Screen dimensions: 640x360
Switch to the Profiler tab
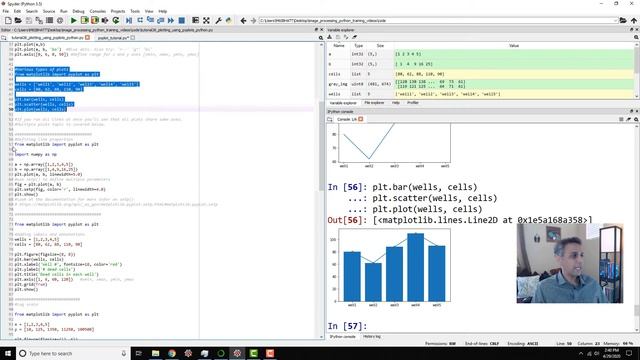pos(413,103)
